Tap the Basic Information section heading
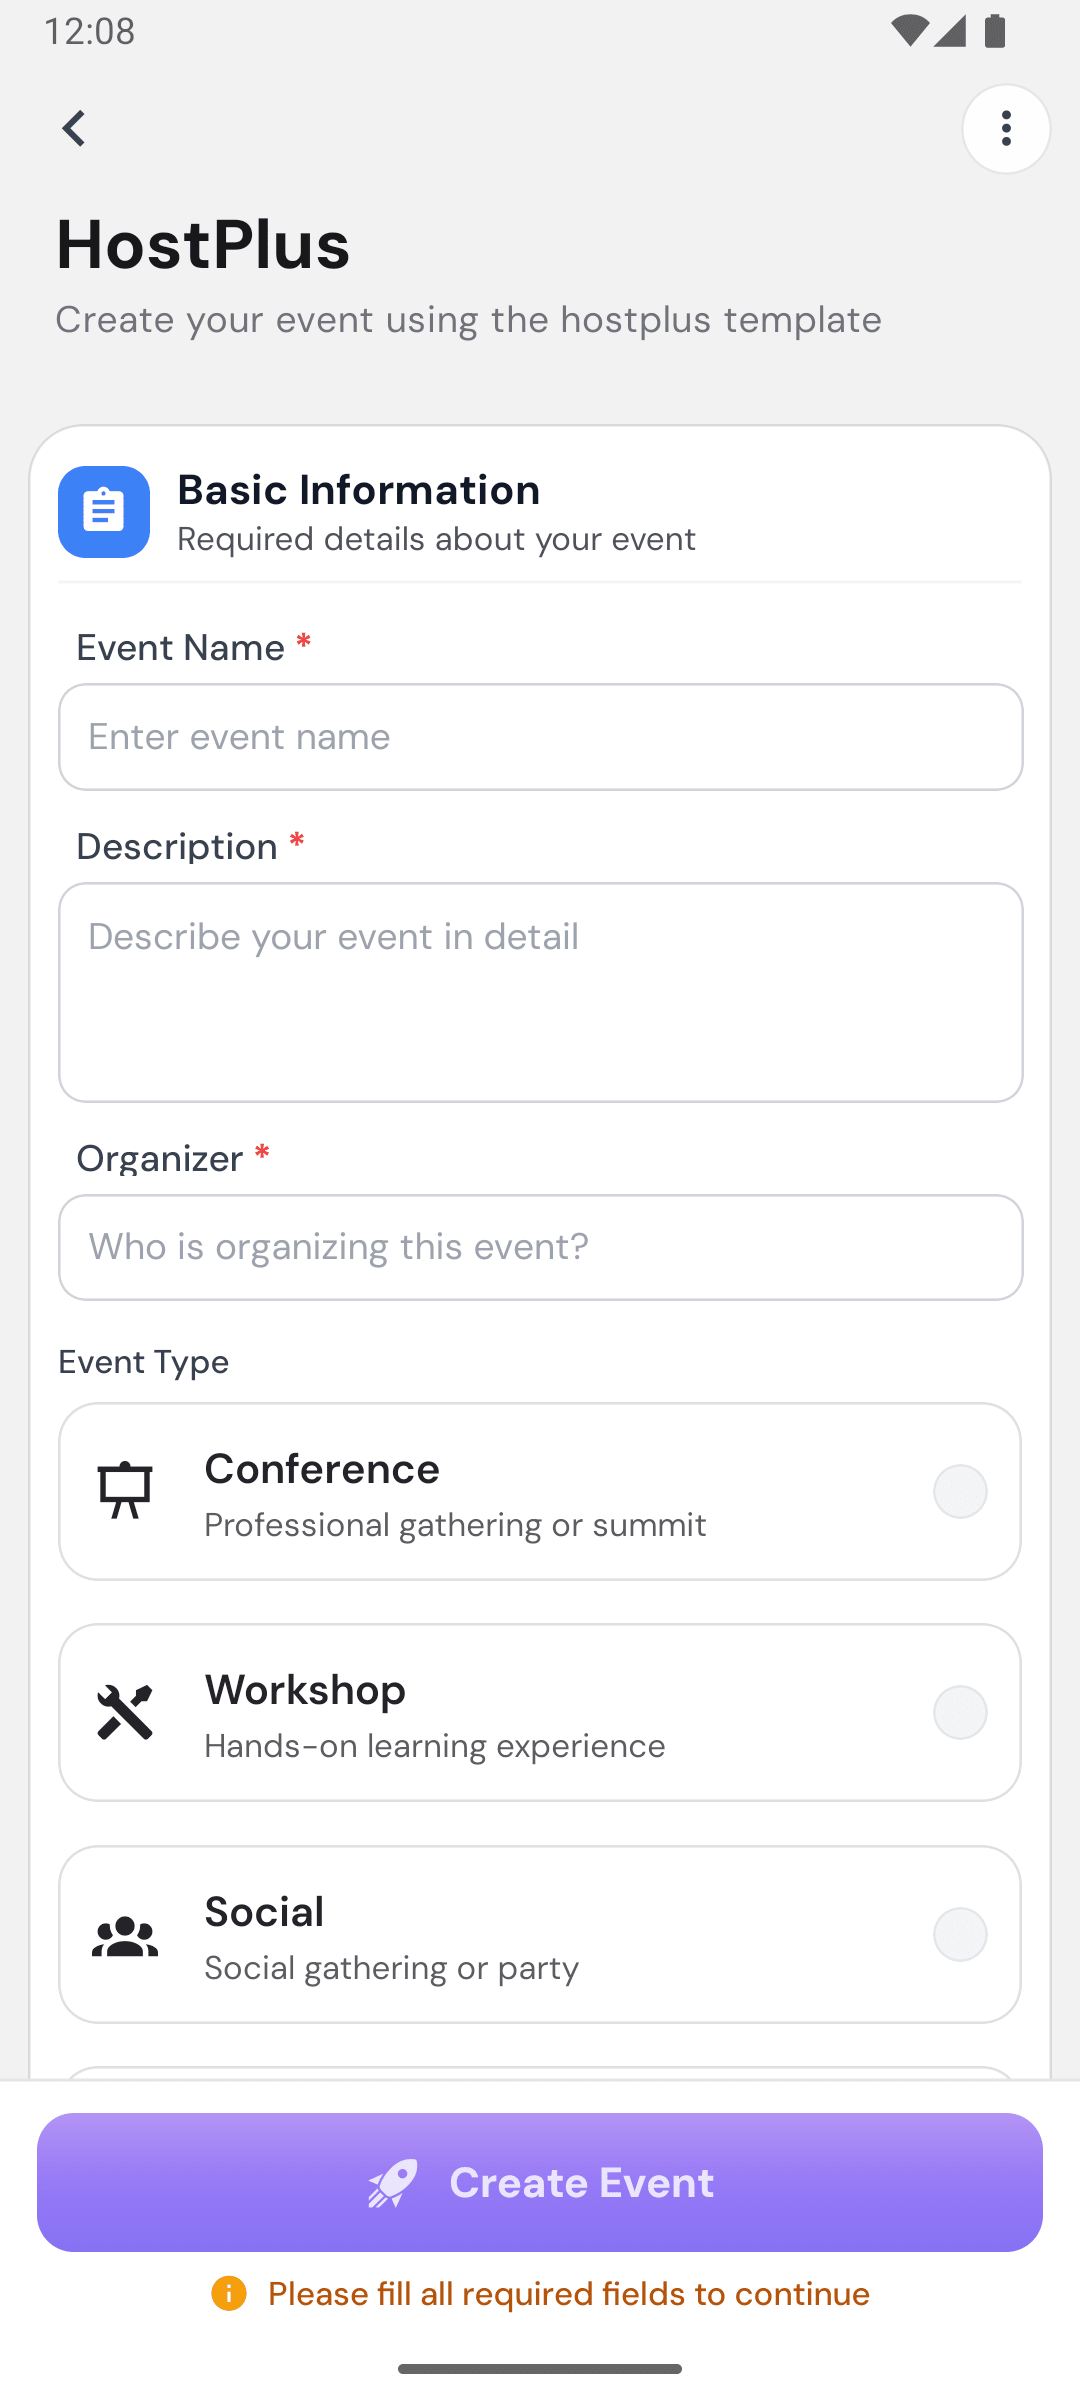Image resolution: width=1080 pixels, height=2400 pixels. (359, 490)
